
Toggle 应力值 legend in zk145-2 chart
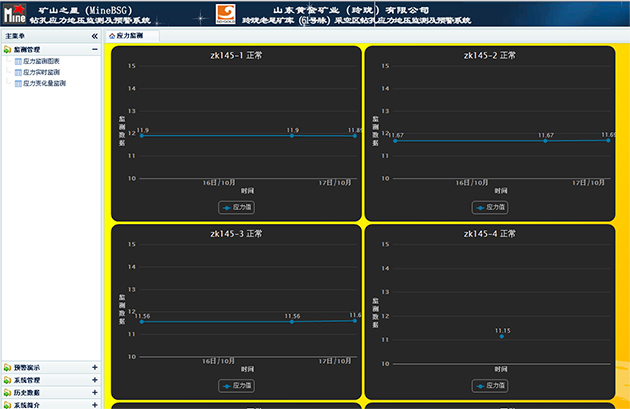click(x=490, y=207)
